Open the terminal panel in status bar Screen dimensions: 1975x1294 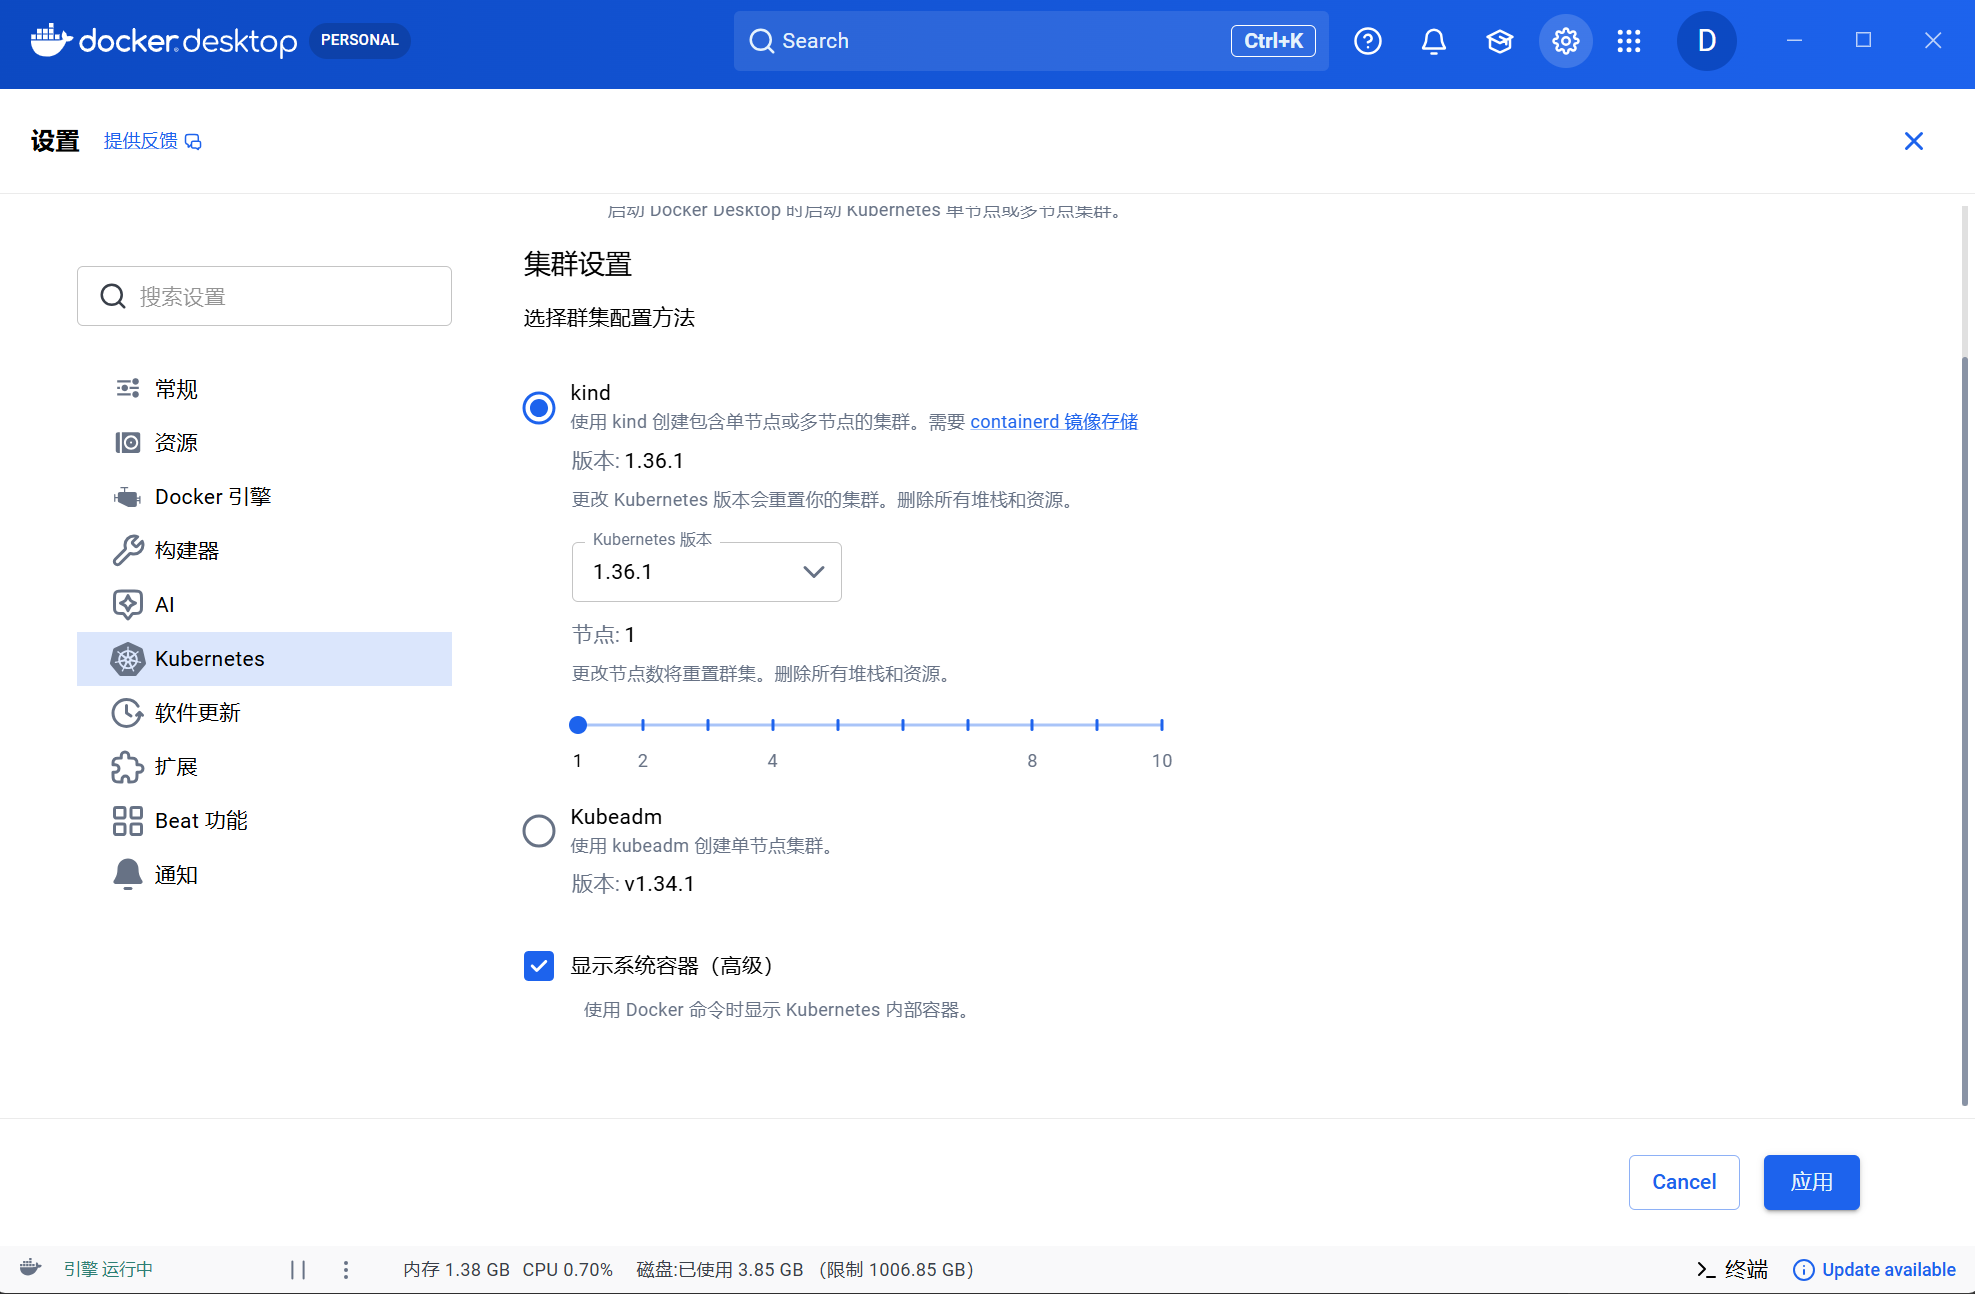pos(1732,1270)
